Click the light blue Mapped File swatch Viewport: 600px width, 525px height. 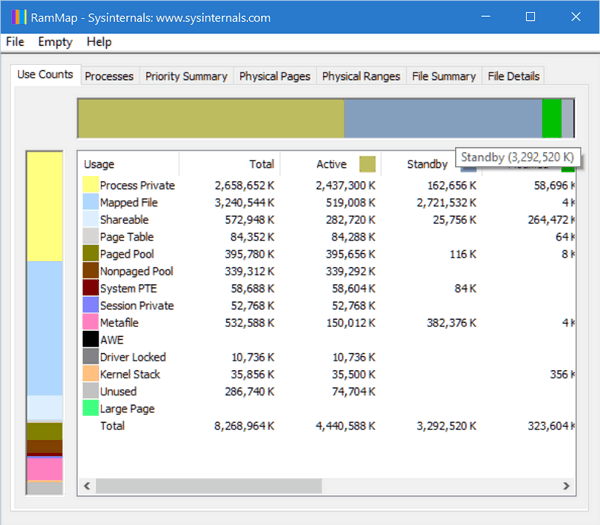click(x=91, y=202)
